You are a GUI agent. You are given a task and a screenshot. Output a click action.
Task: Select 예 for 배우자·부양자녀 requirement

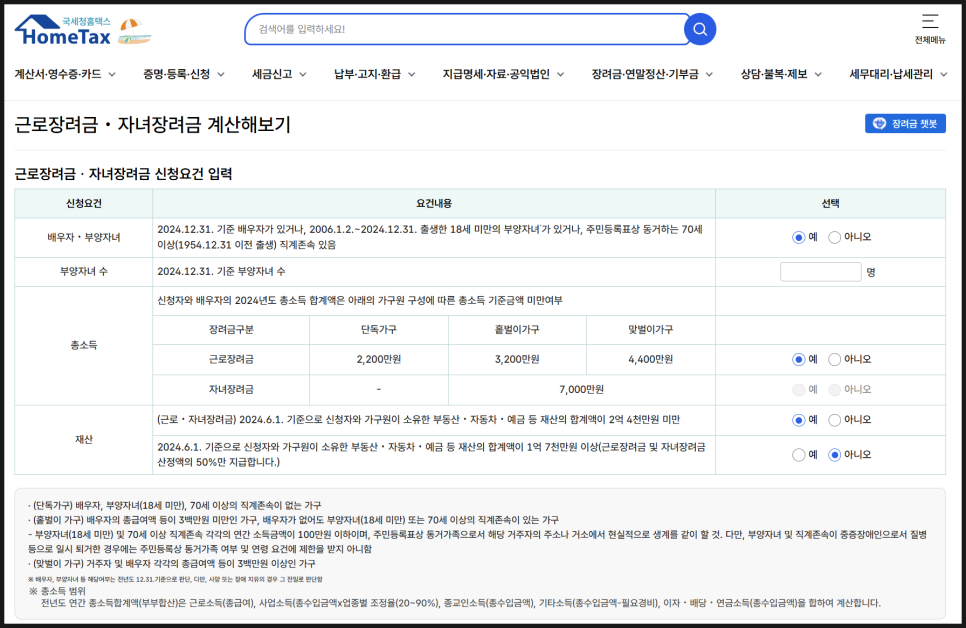pyautogui.click(x=798, y=237)
